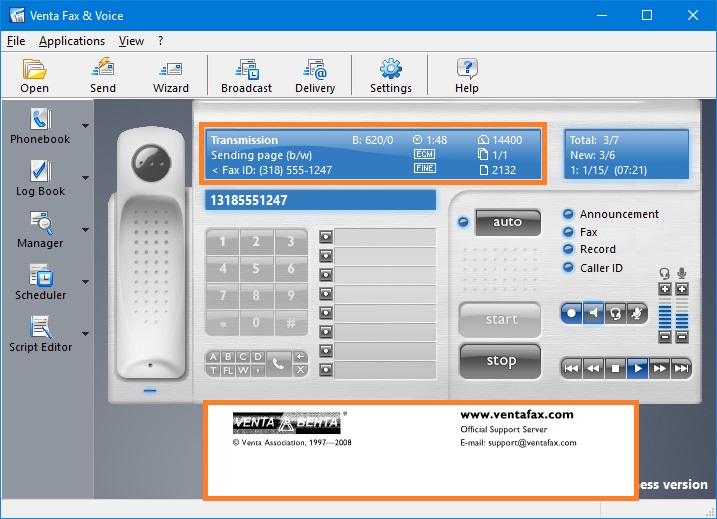
Task: Click the # key on keypad
Action: [291, 323]
